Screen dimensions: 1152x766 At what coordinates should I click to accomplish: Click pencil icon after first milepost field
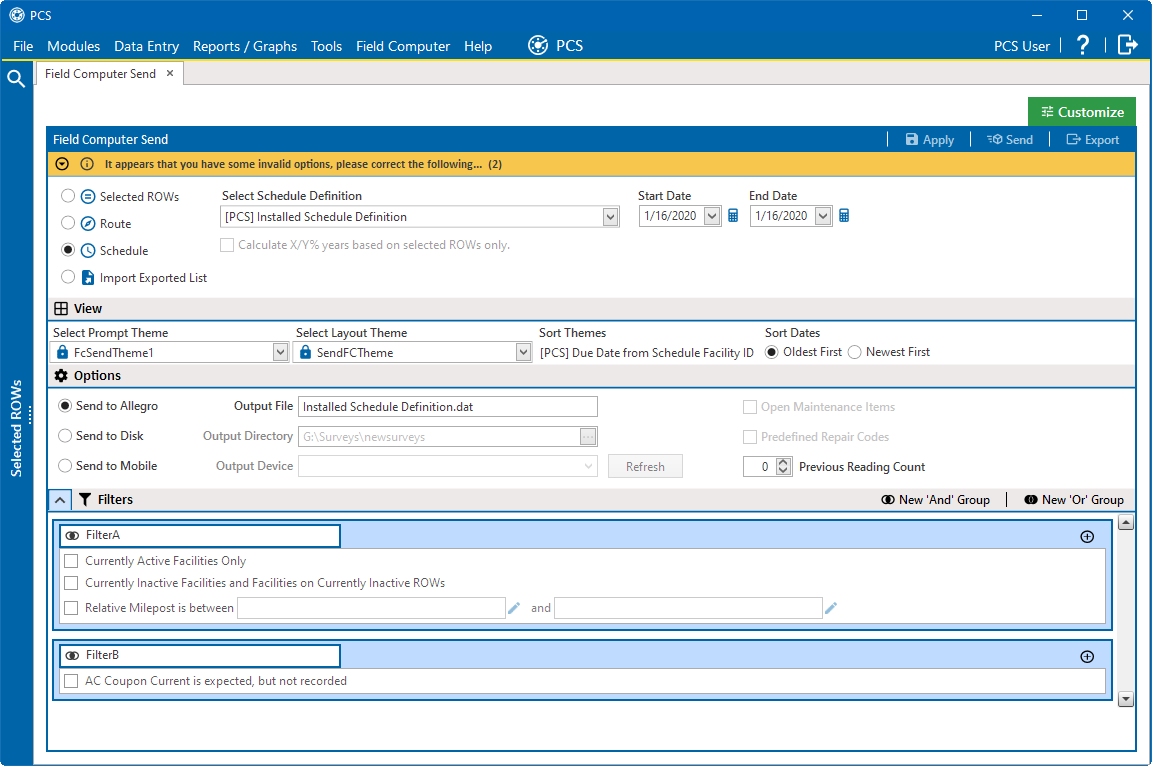514,608
